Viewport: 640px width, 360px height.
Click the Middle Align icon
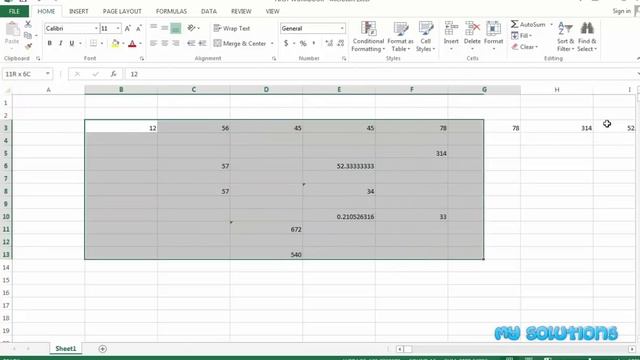(164, 28)
